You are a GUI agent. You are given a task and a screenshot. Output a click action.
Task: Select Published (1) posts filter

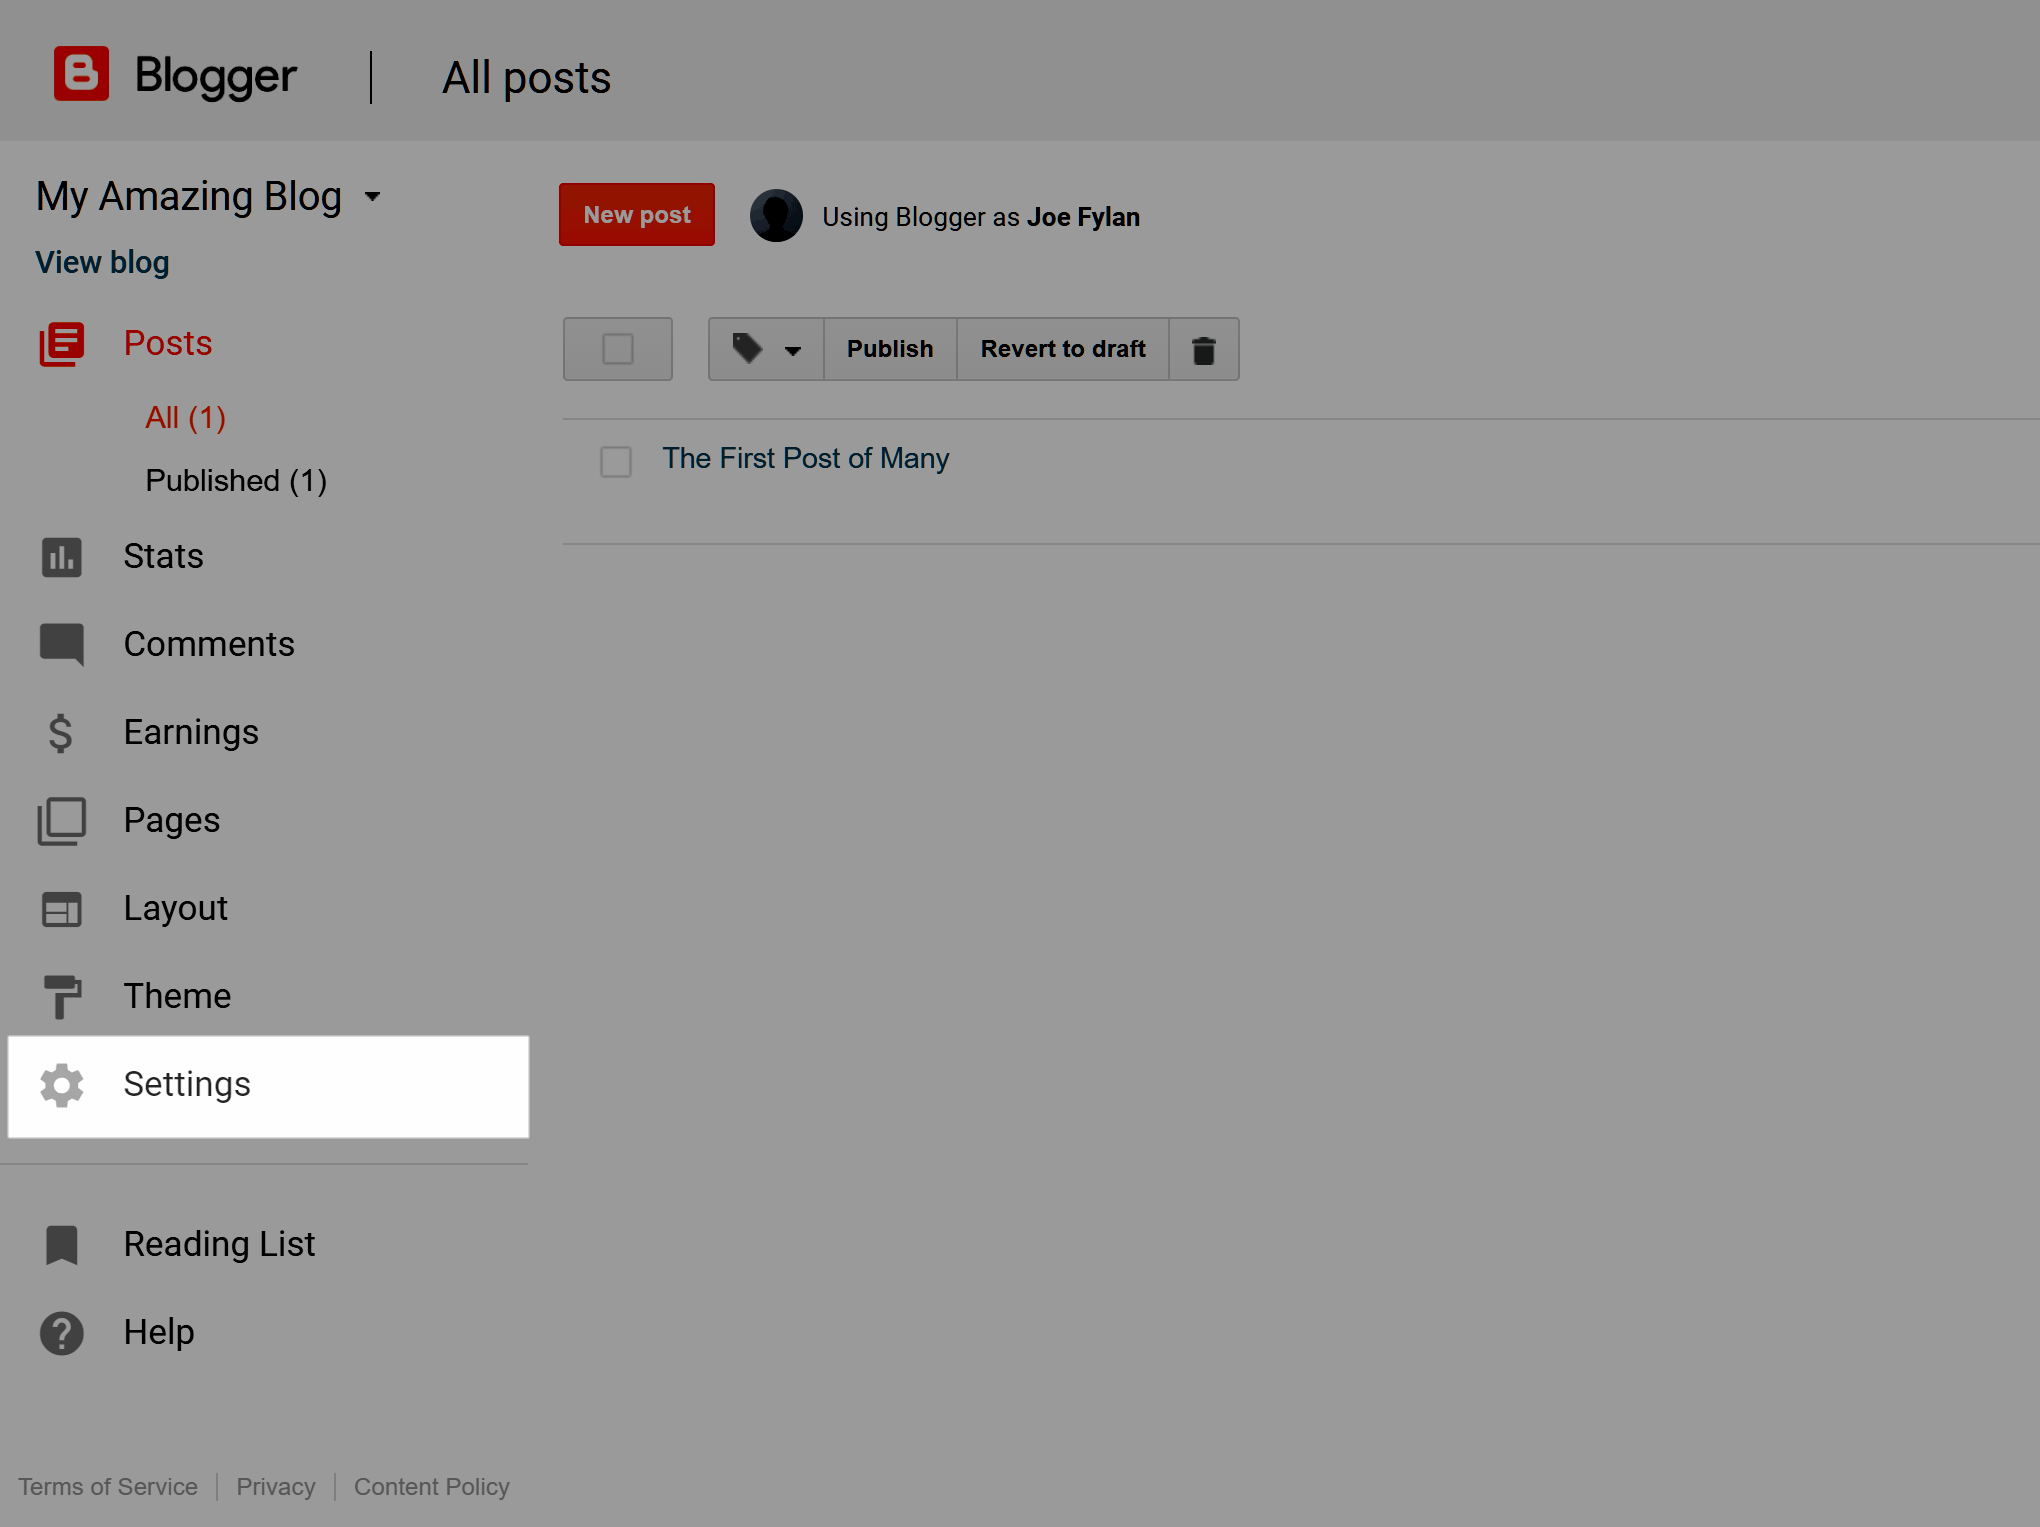pos(236,481)
